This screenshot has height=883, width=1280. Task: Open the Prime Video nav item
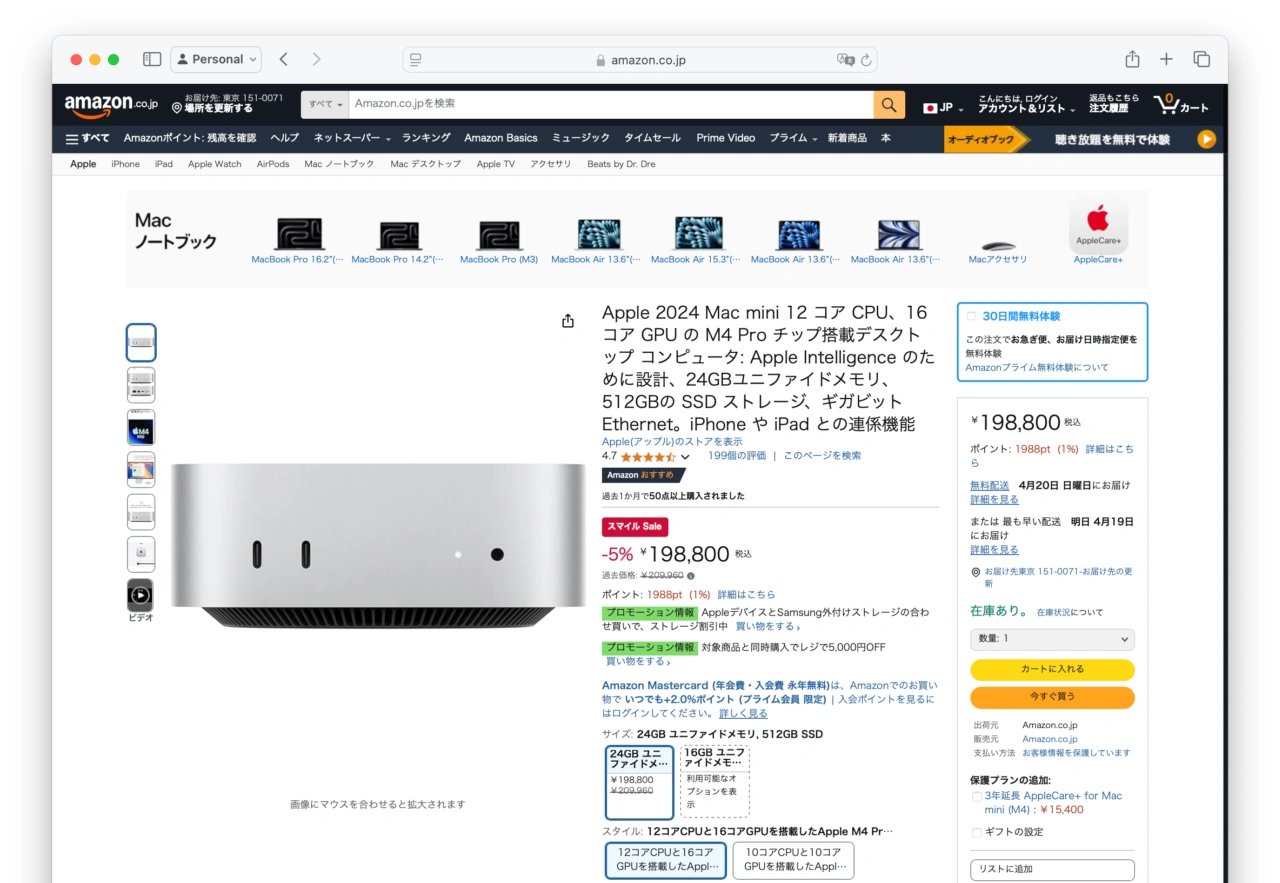coord(726,138)
